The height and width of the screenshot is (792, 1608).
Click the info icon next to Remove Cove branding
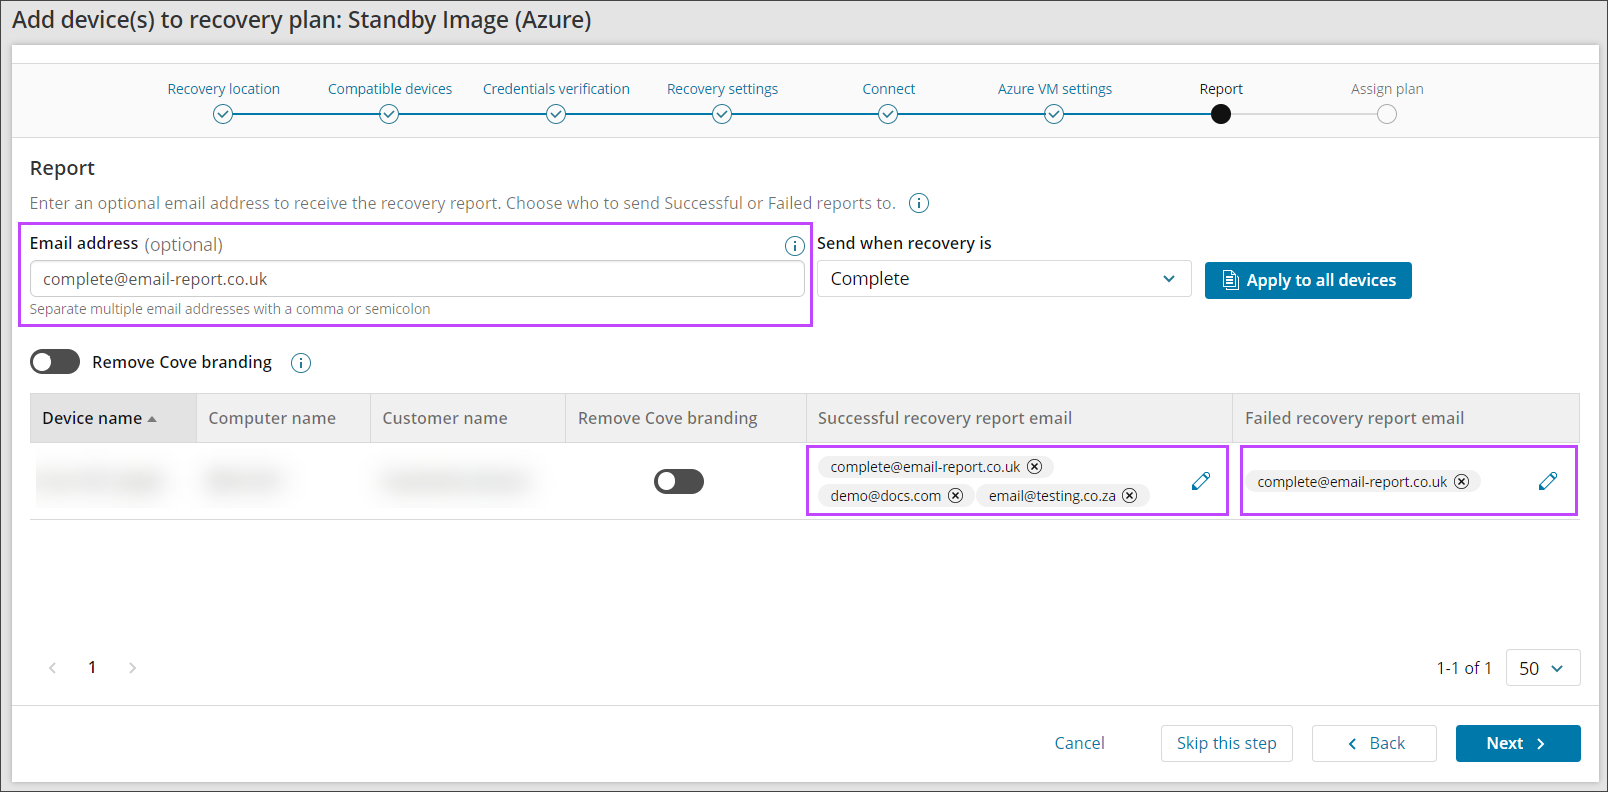(300, 363)
